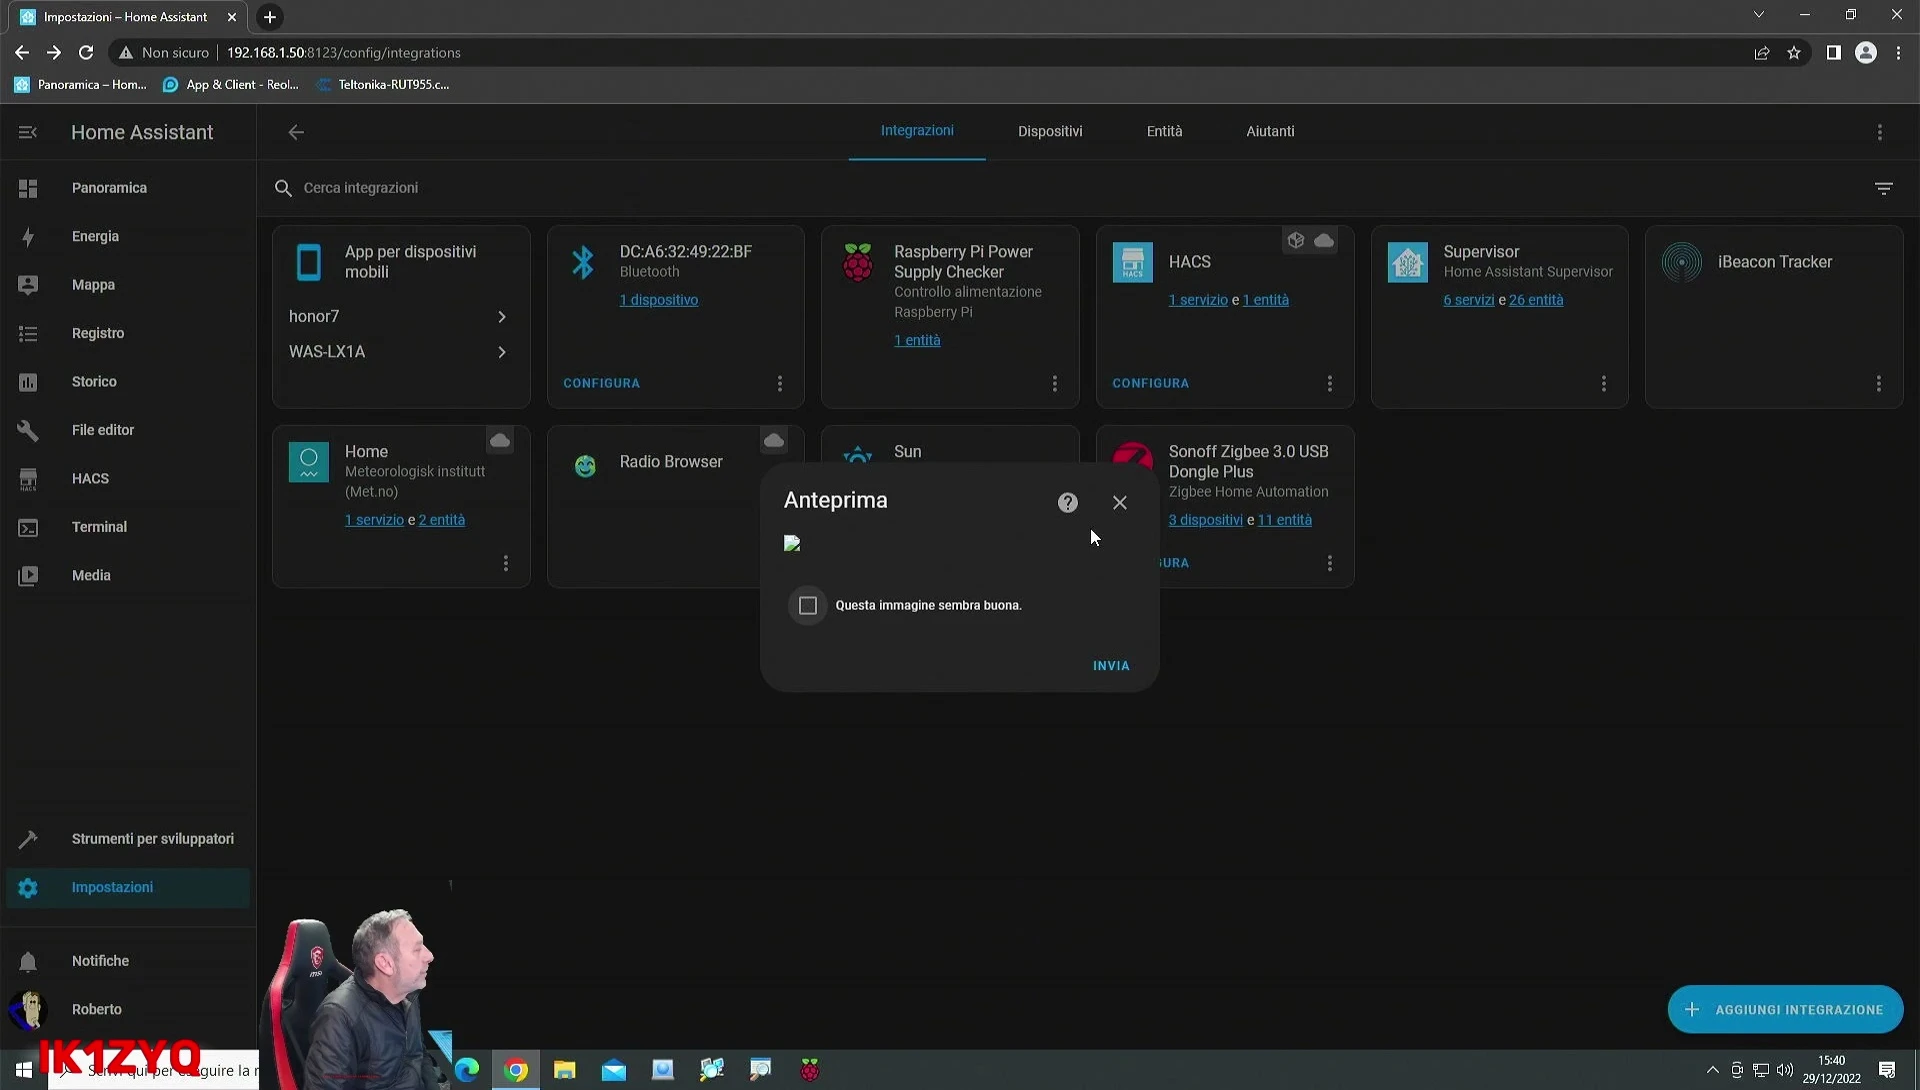Open menu on Home Met.no card

(x=506, y=564)
